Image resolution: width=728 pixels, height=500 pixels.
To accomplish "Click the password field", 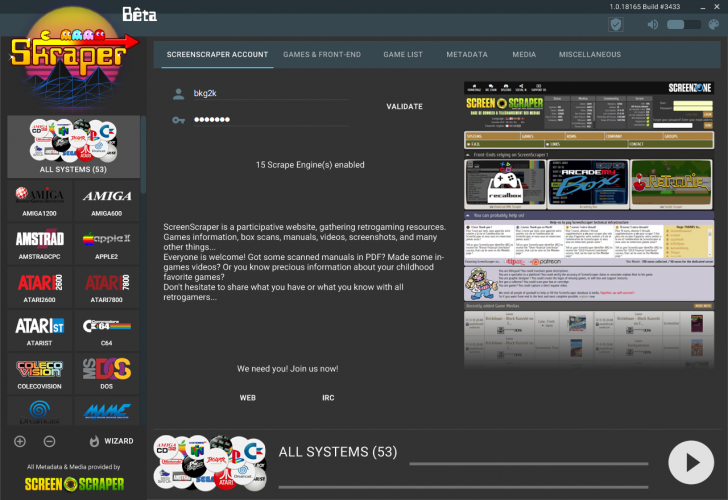I will tap(271, 119).
